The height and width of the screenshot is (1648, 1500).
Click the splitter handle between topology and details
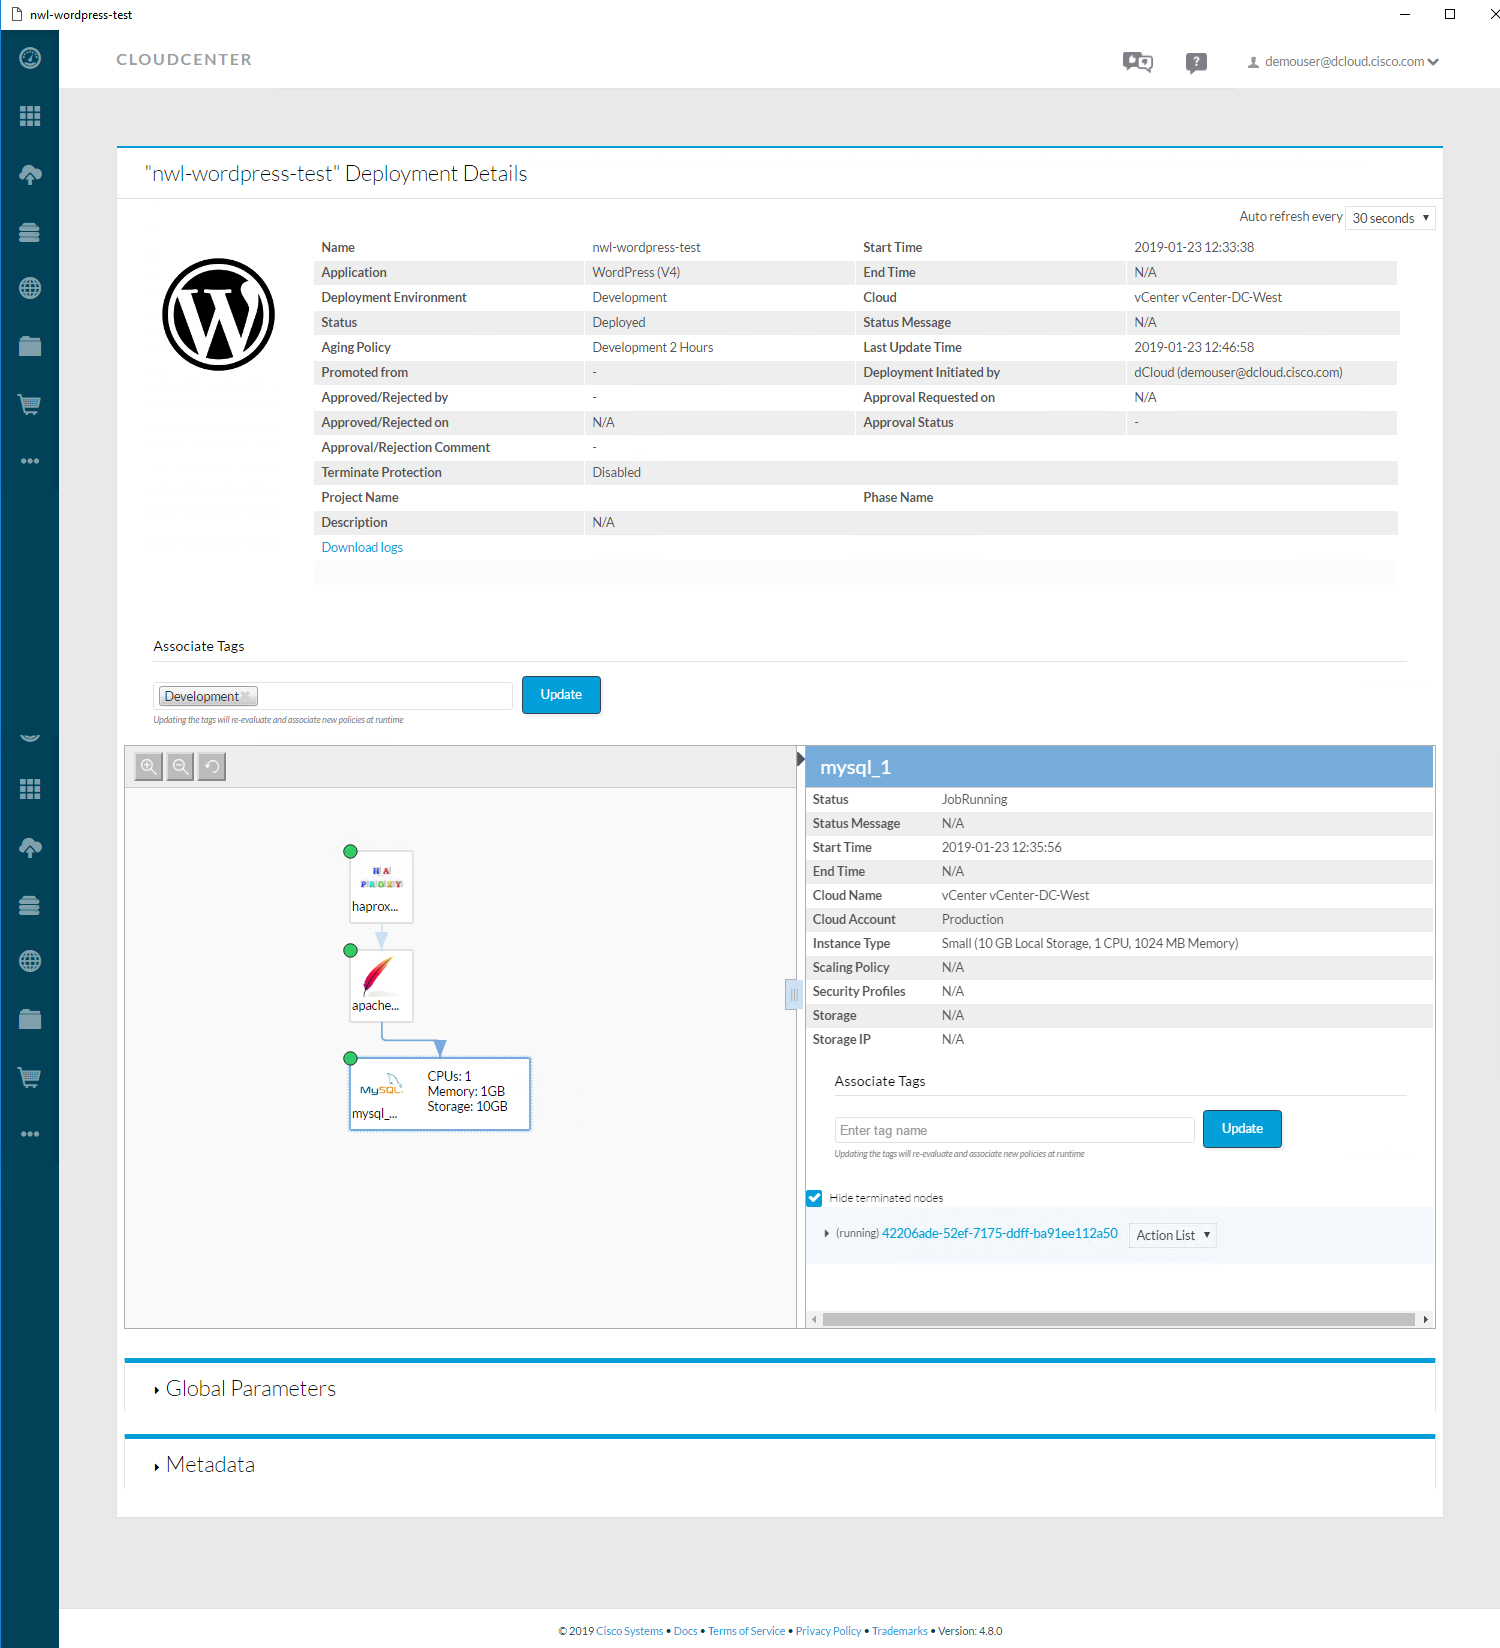tap(794, 995)
